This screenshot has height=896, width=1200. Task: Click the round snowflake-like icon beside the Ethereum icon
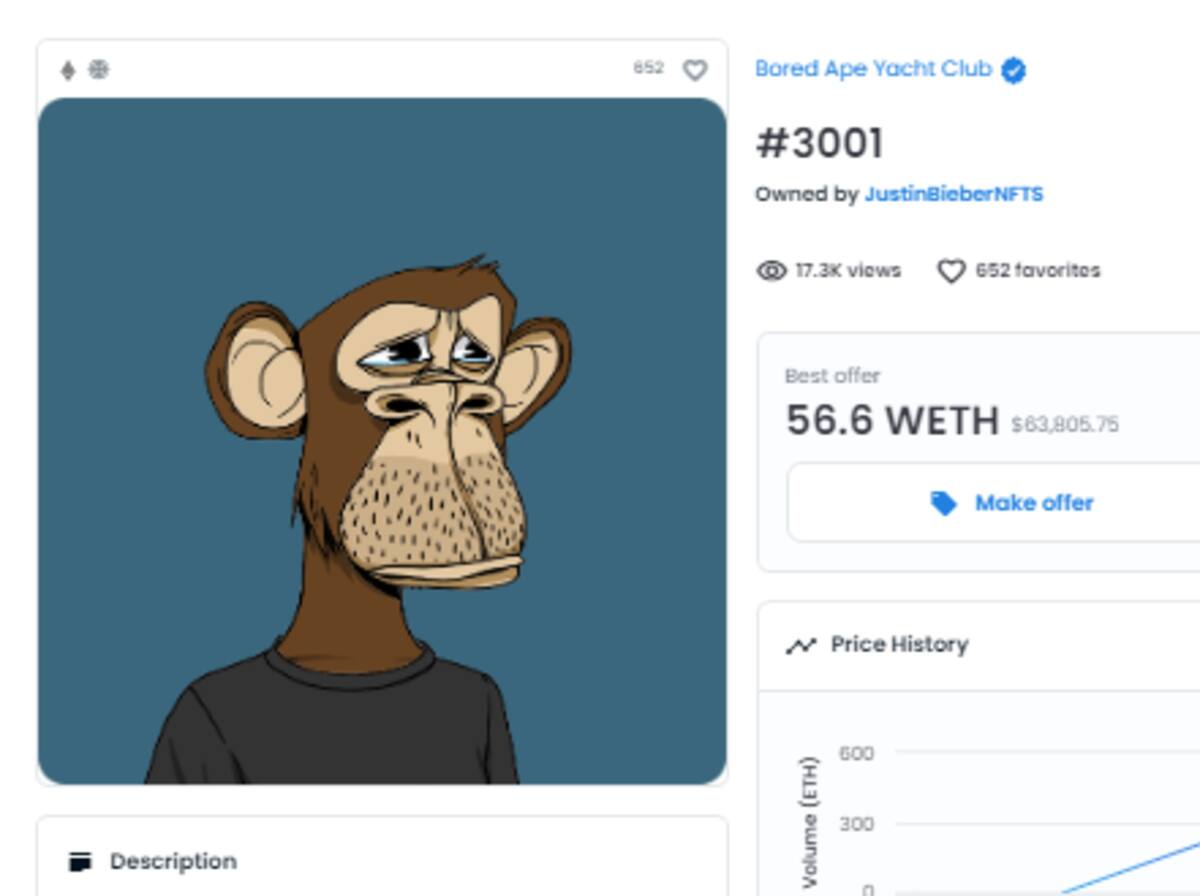click(98, 70)
